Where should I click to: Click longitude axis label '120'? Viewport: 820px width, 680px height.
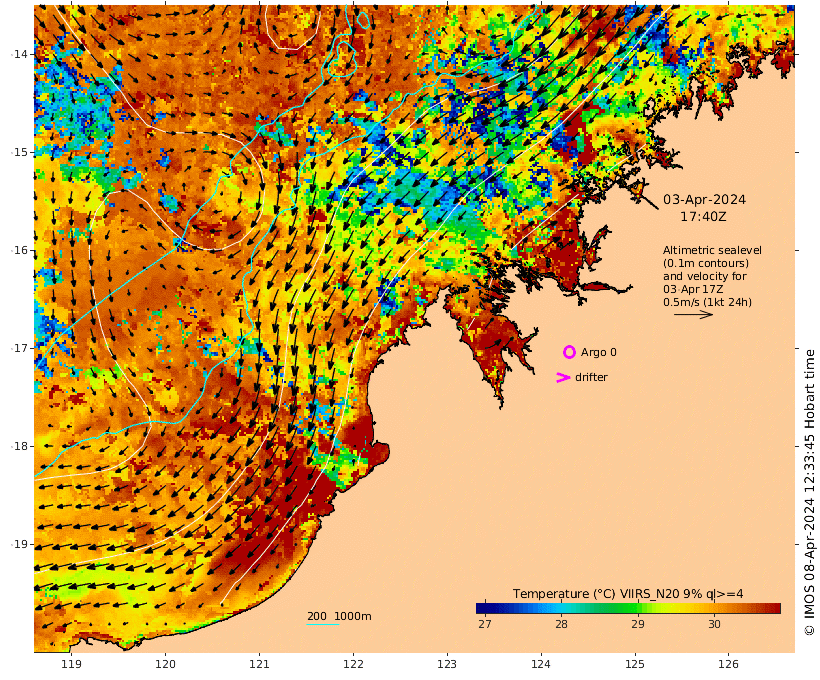click(165, 664)
